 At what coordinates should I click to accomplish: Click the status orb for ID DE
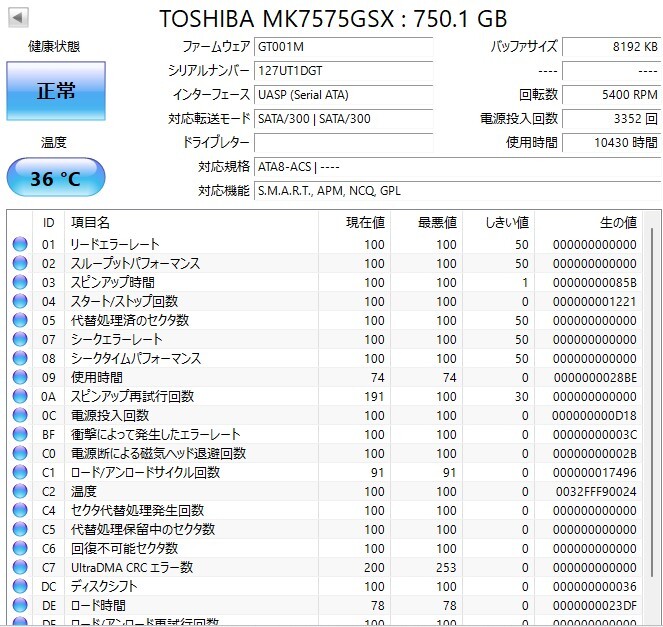click(20, 605)
